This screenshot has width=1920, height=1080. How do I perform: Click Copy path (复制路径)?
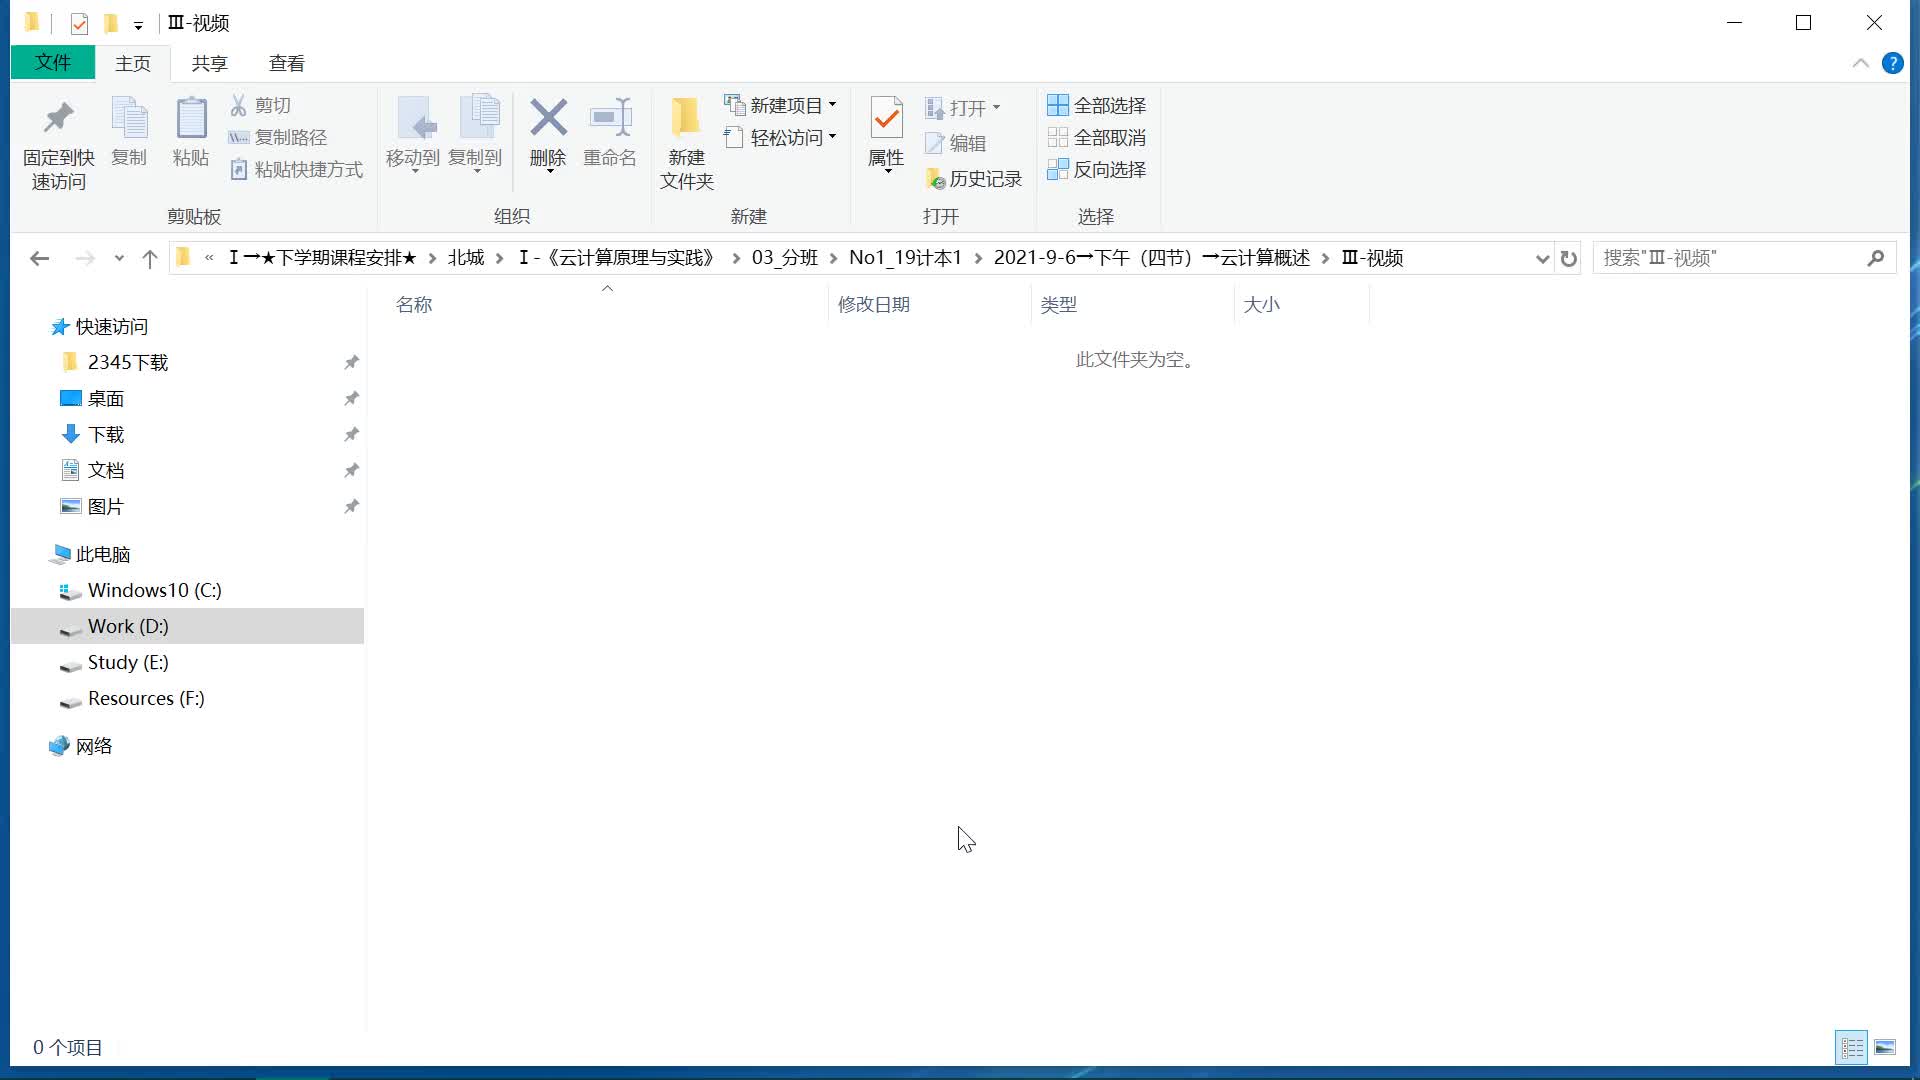(278, 137)
